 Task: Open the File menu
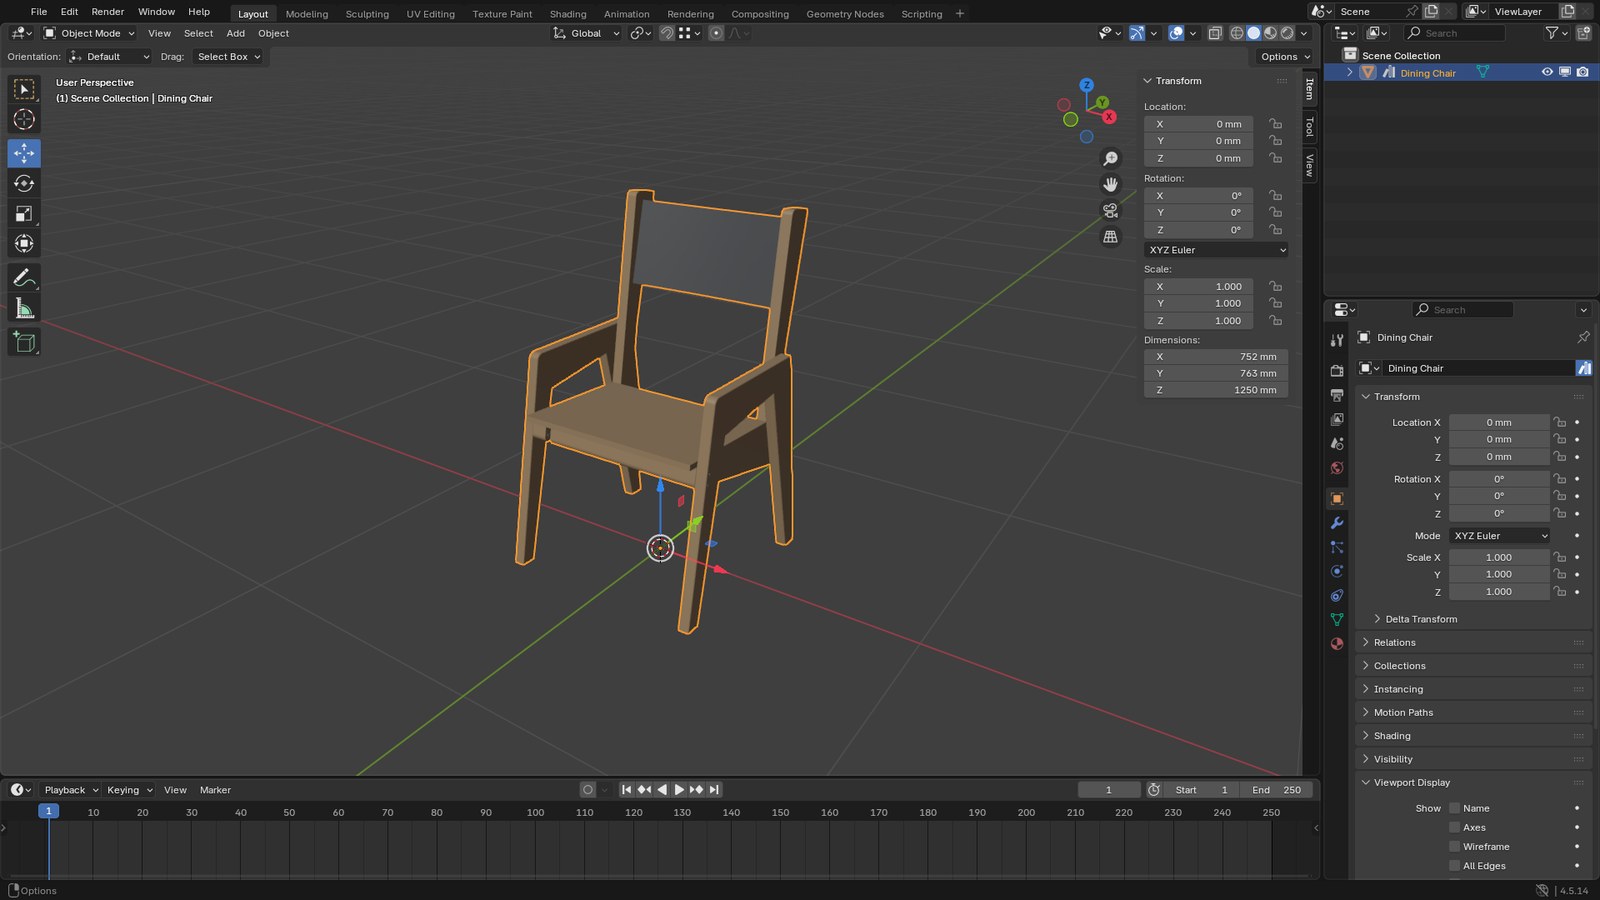39,12
